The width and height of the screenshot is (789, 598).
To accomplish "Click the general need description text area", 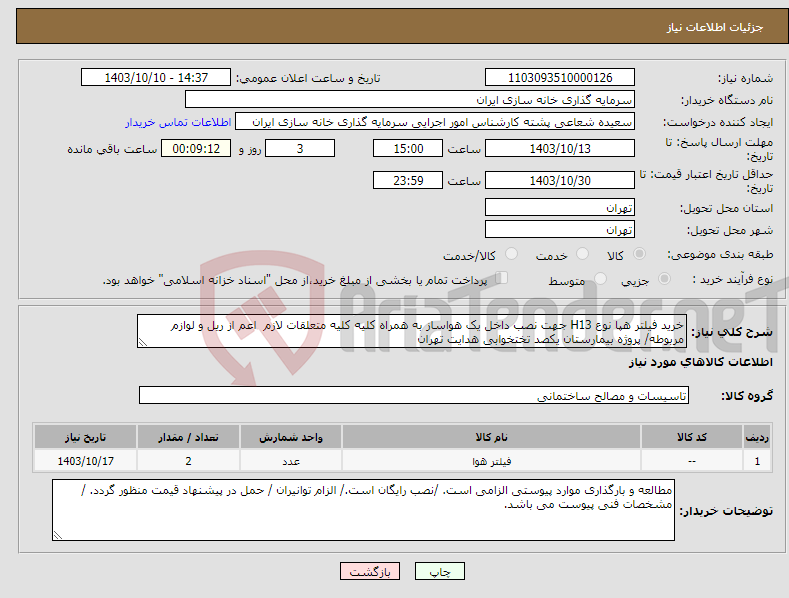I will point(412,331).
